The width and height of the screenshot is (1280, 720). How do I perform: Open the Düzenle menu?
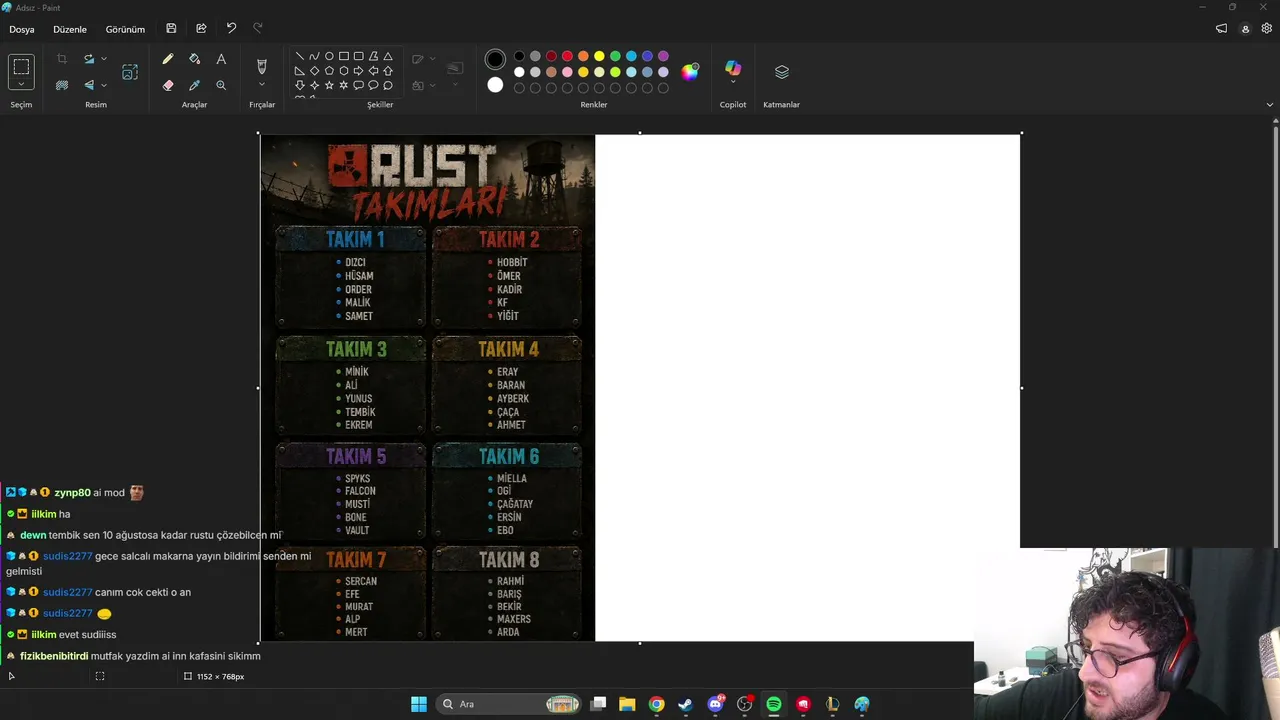point(70,29)
